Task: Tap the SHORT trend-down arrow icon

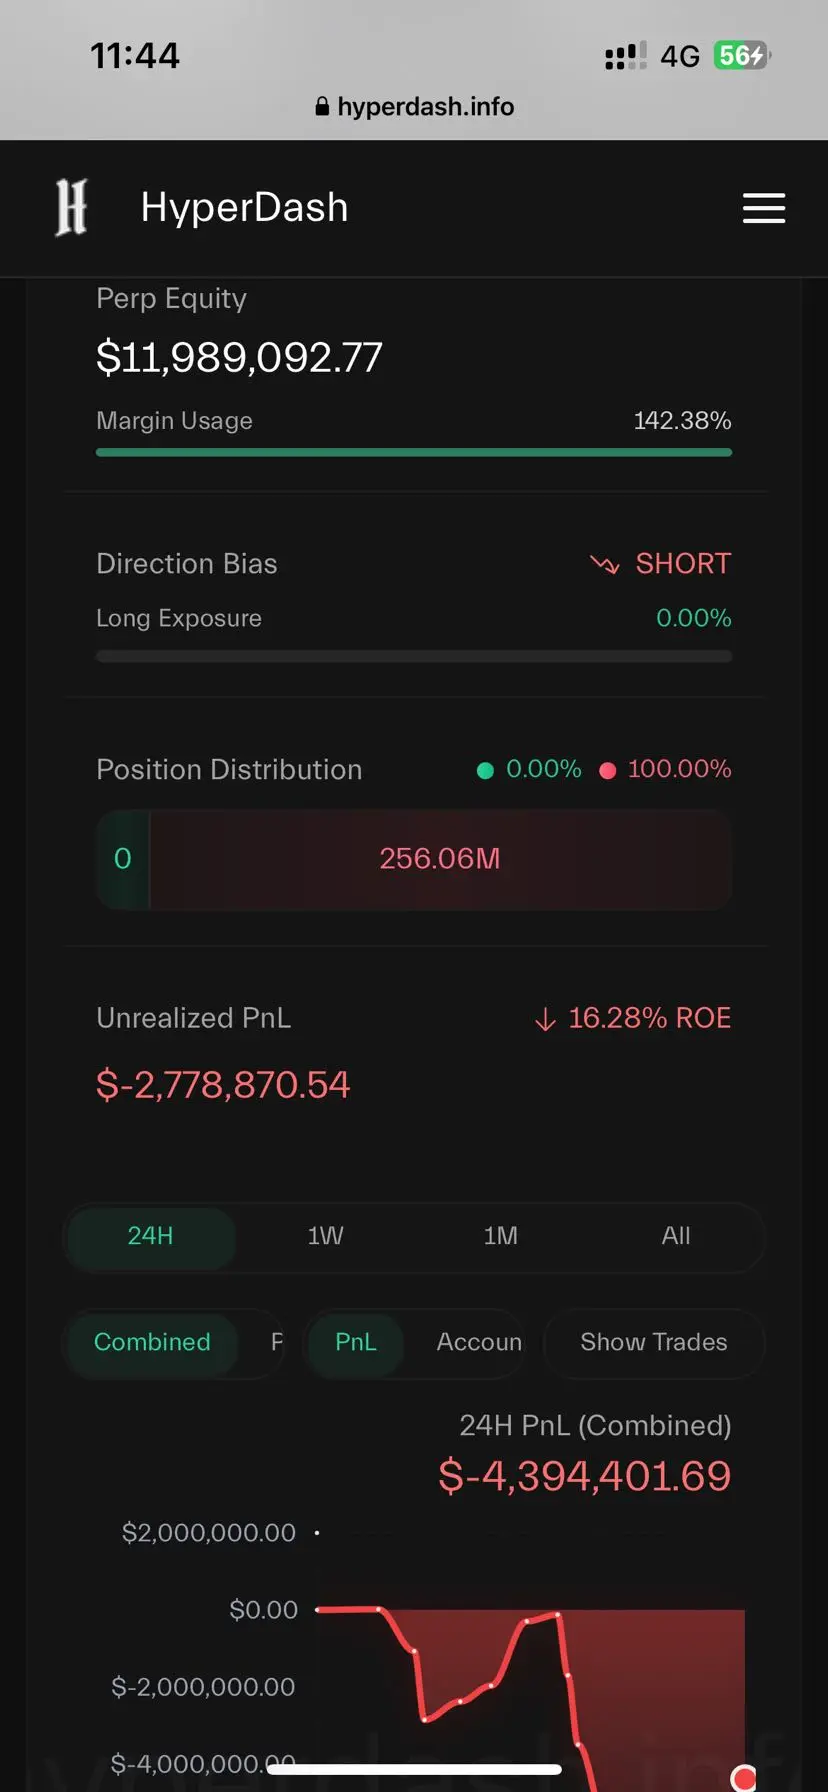Action: [605, 565]
